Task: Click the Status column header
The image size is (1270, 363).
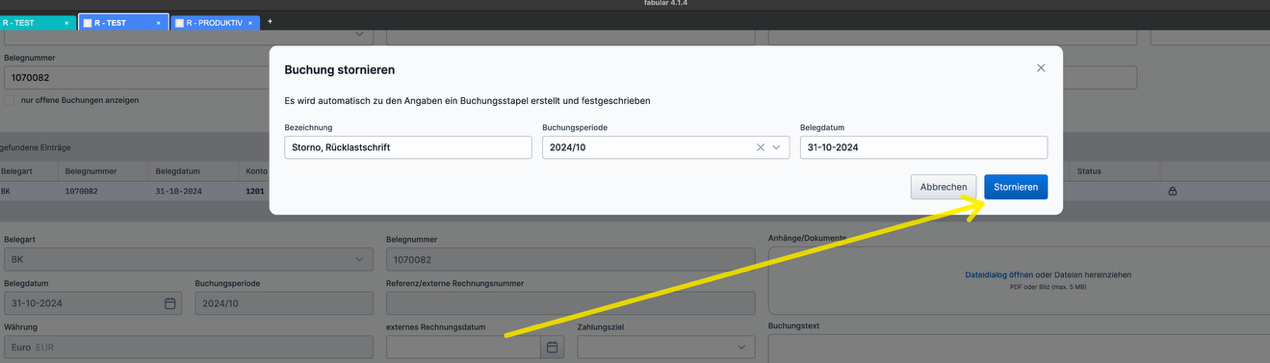Action: tap(1089, 171)
